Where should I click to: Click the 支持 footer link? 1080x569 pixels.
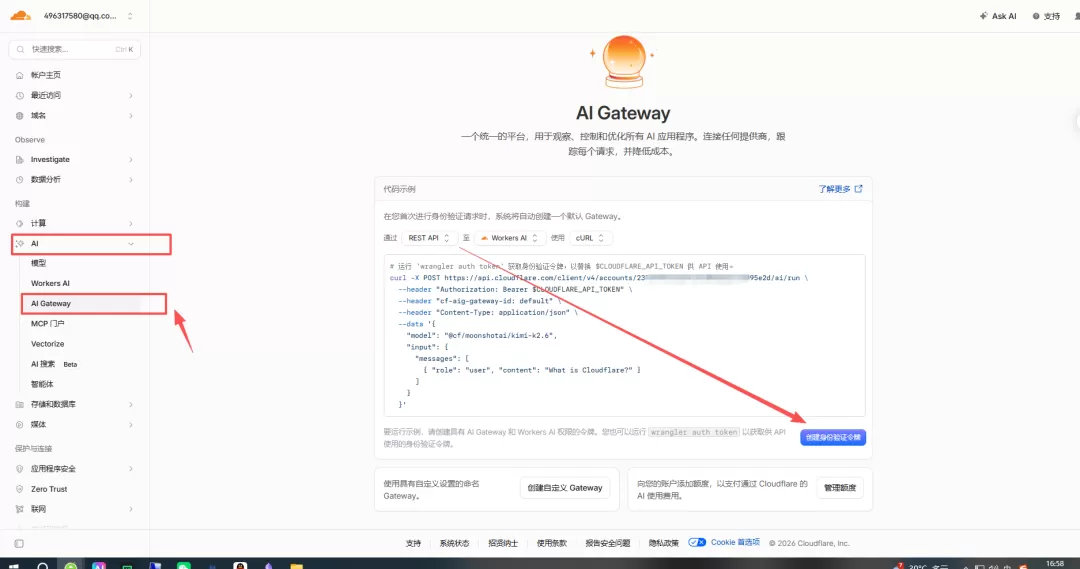413,544
